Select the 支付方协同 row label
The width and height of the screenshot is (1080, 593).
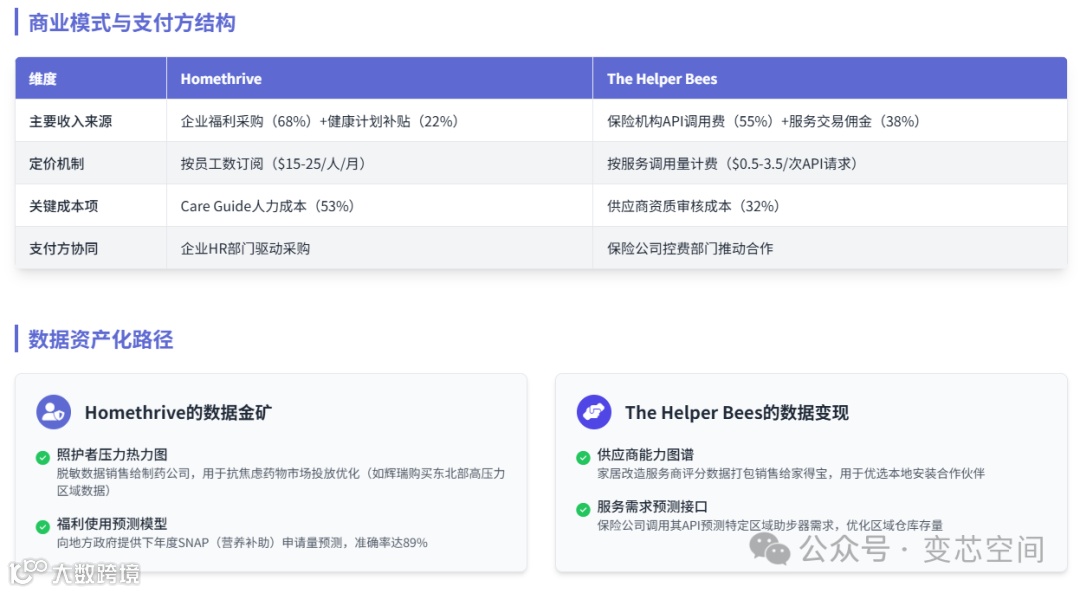click(x=63, y=249)
